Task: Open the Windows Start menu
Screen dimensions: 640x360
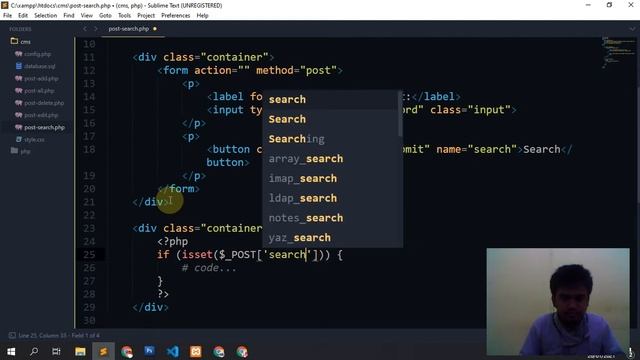Action: 11,351
